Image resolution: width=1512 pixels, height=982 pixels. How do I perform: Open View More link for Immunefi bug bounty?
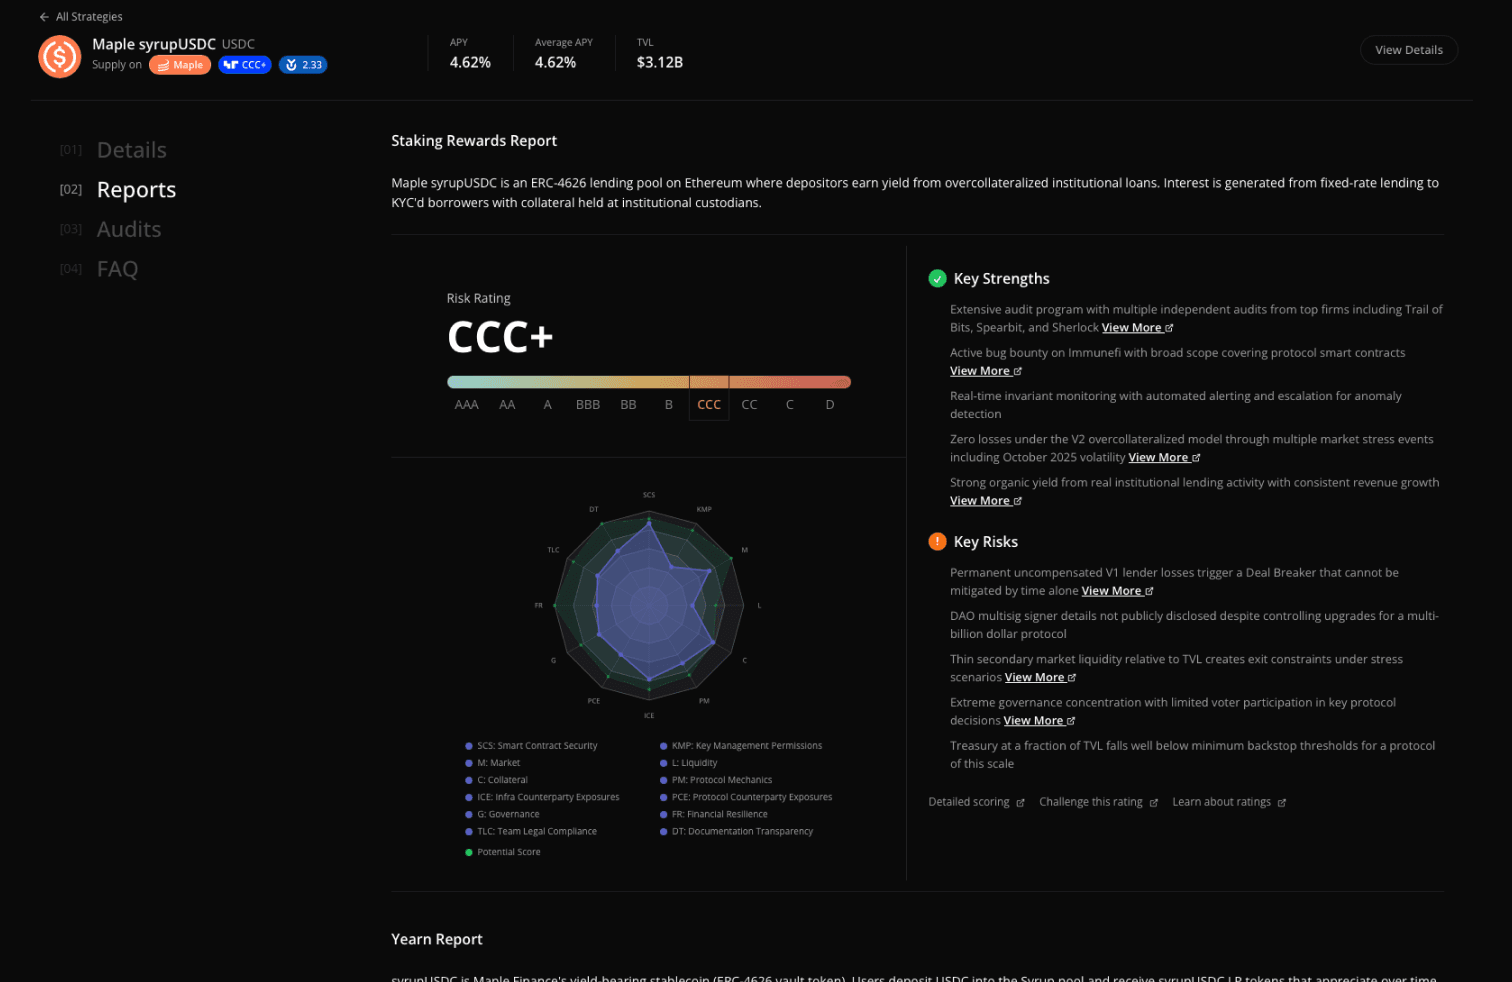point(985,371)
